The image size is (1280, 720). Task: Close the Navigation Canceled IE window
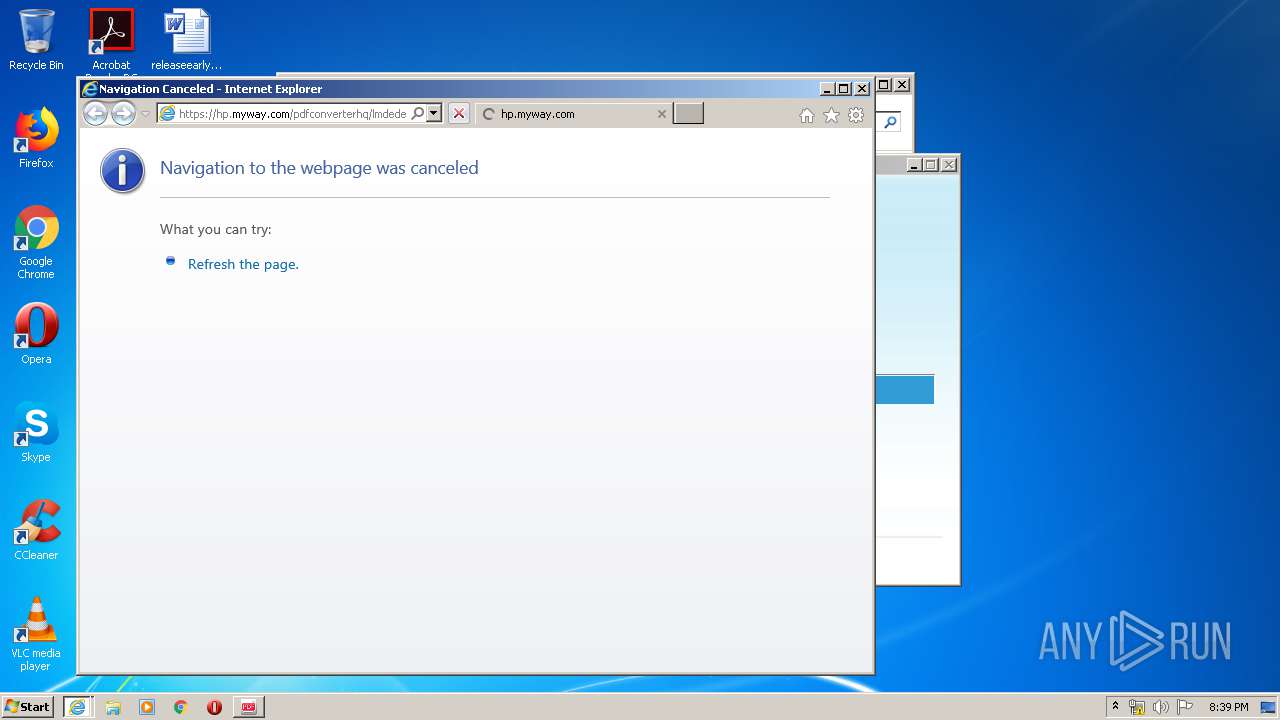pyautogui.click(x=862, y=89)
